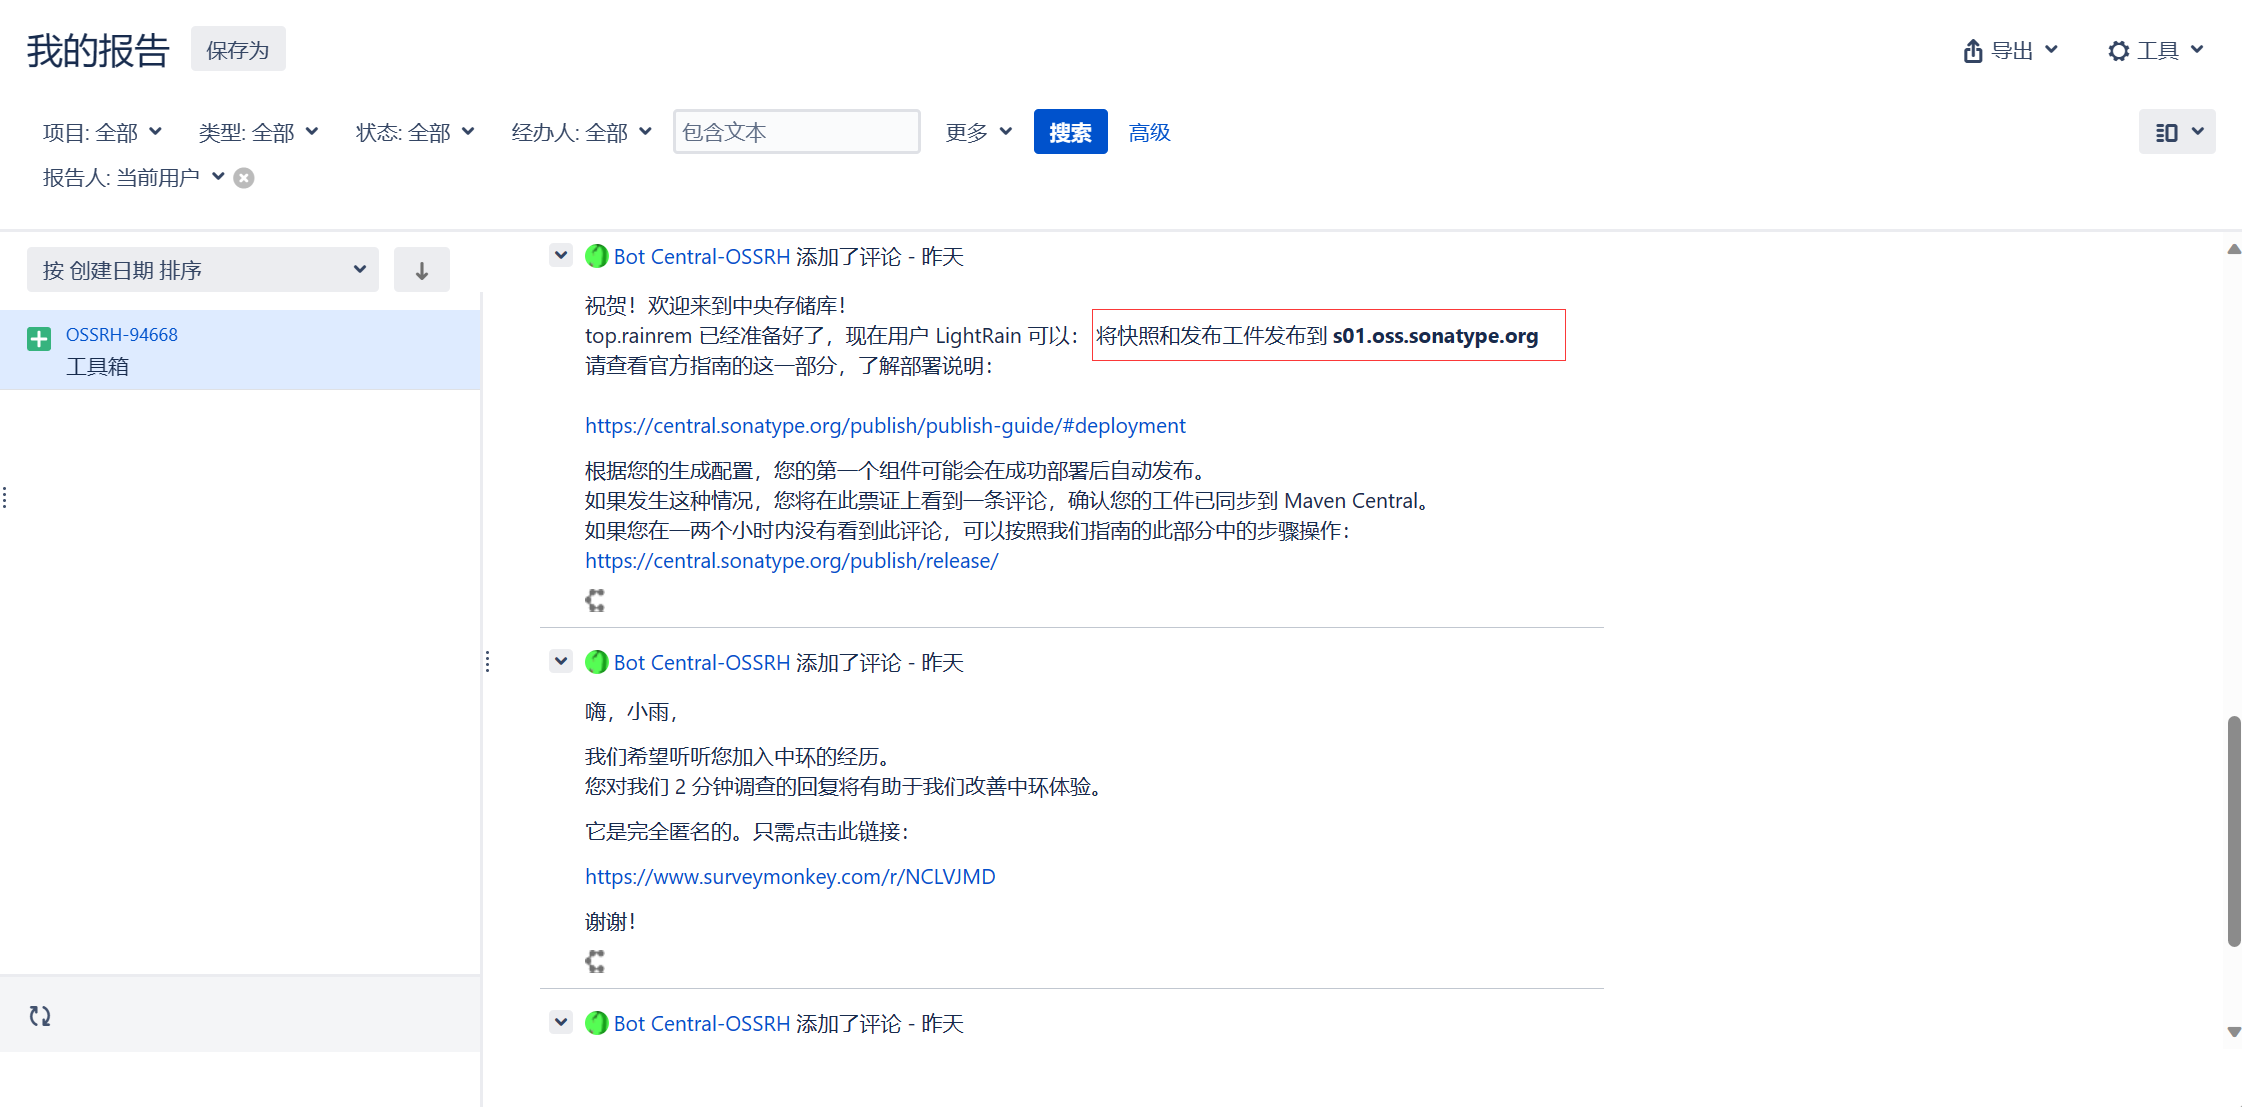Open the surveymonkey.com survey link
Viewport: 2242px width, 1107px height.
(x=790, y=876)
